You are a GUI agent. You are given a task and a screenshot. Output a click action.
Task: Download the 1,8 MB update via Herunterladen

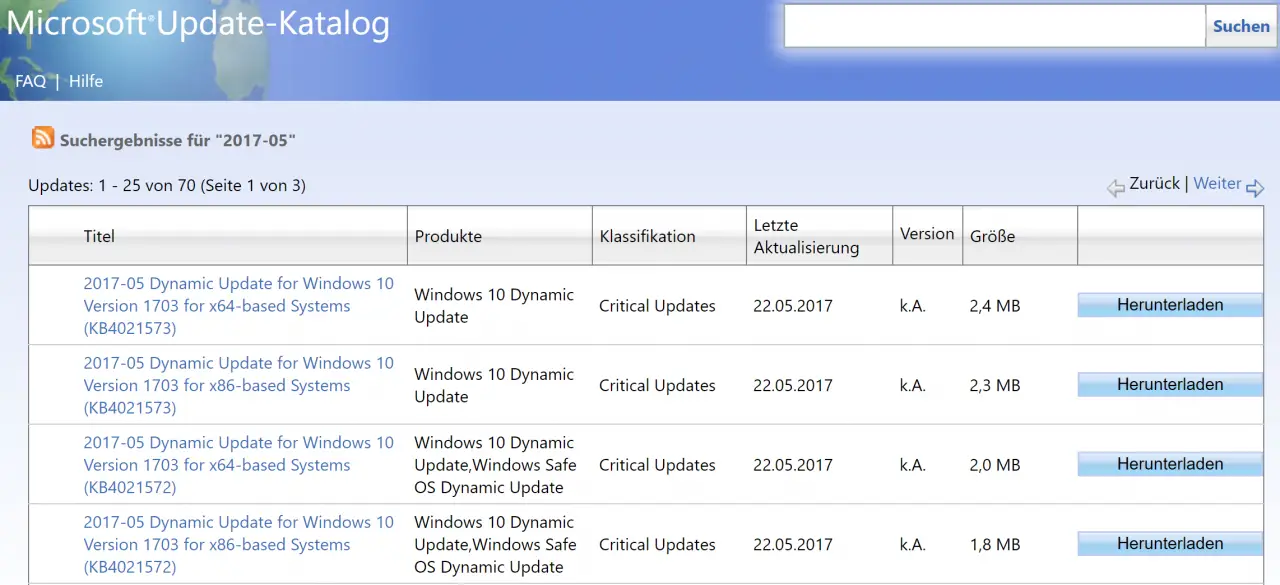pyautogui.click(x=1170, y=543)
